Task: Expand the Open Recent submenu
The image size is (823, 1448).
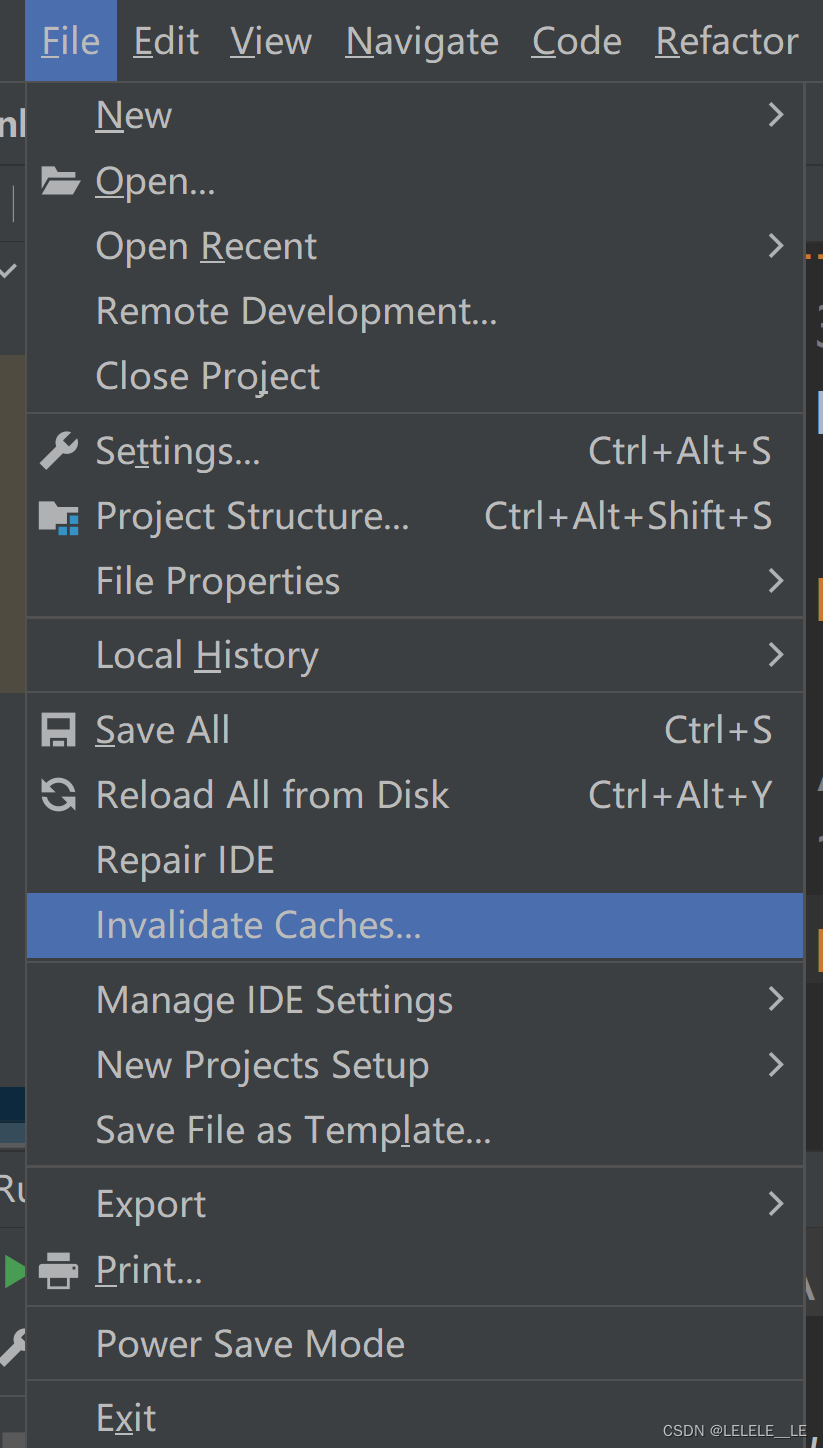Action: point(775,246)
